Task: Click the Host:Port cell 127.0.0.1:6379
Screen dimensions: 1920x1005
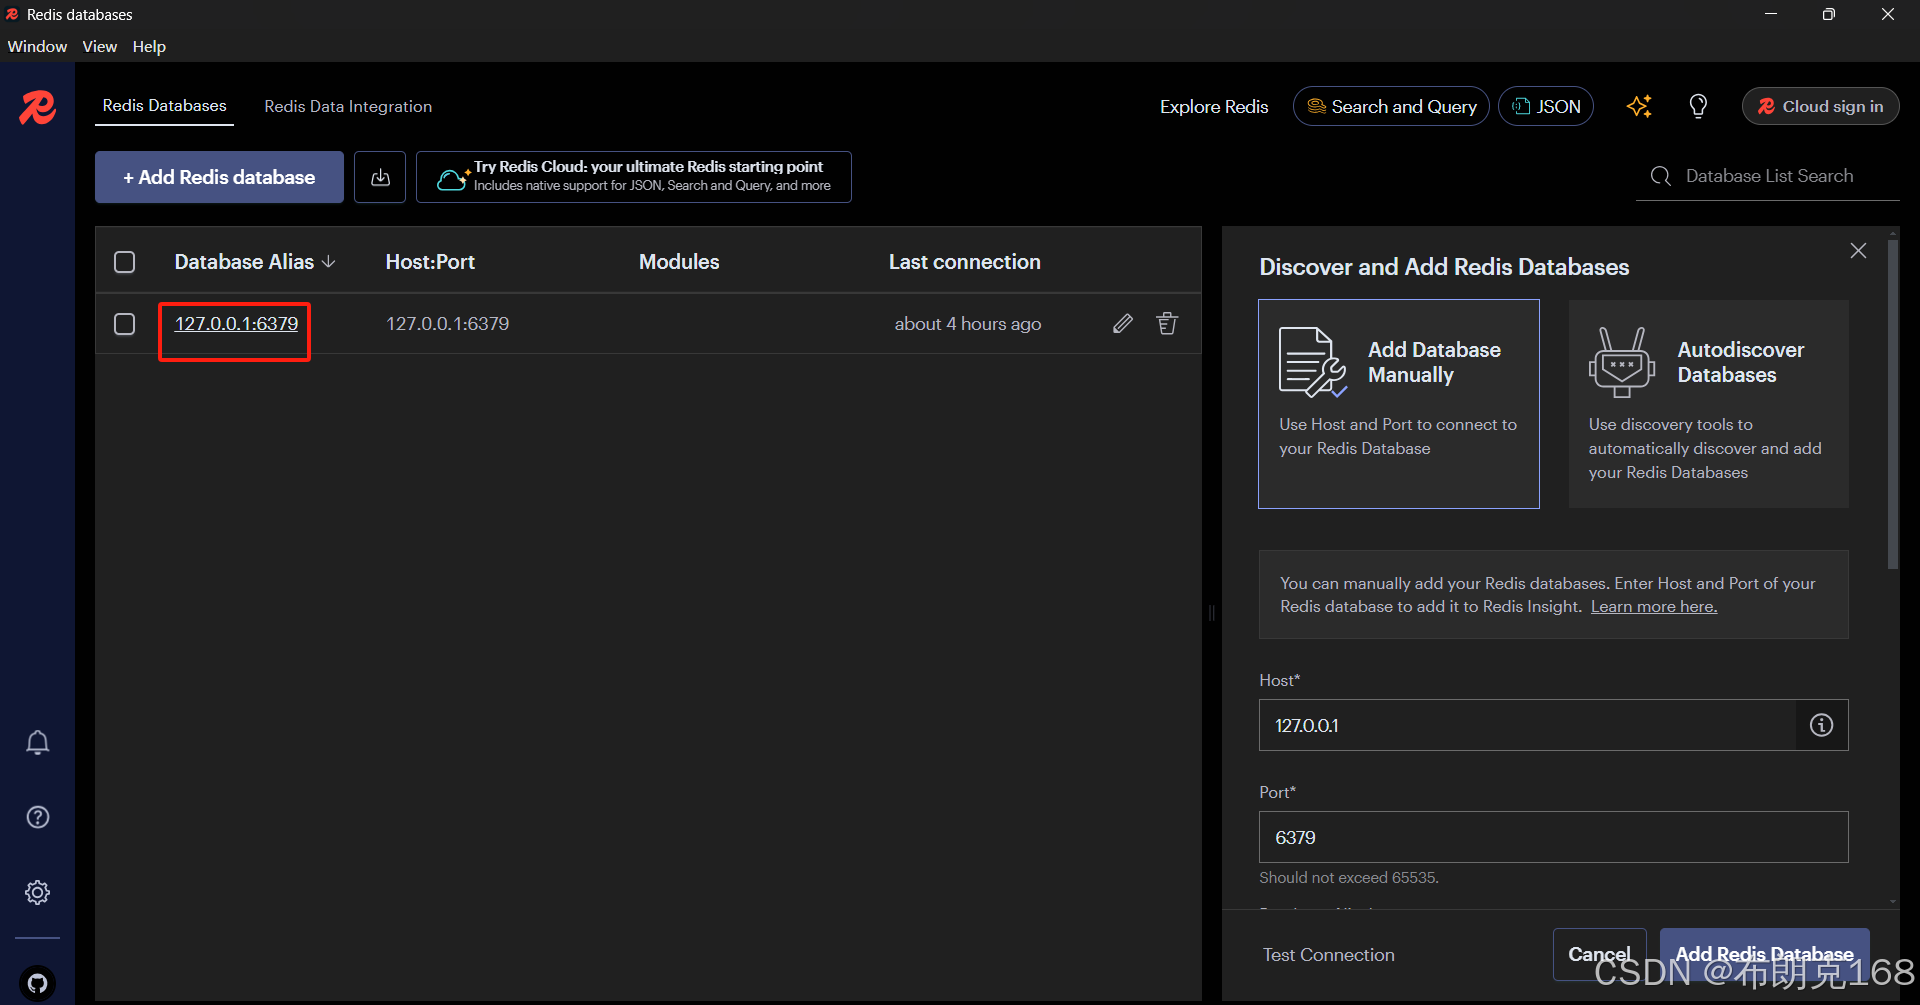Action: coord(447,324)
